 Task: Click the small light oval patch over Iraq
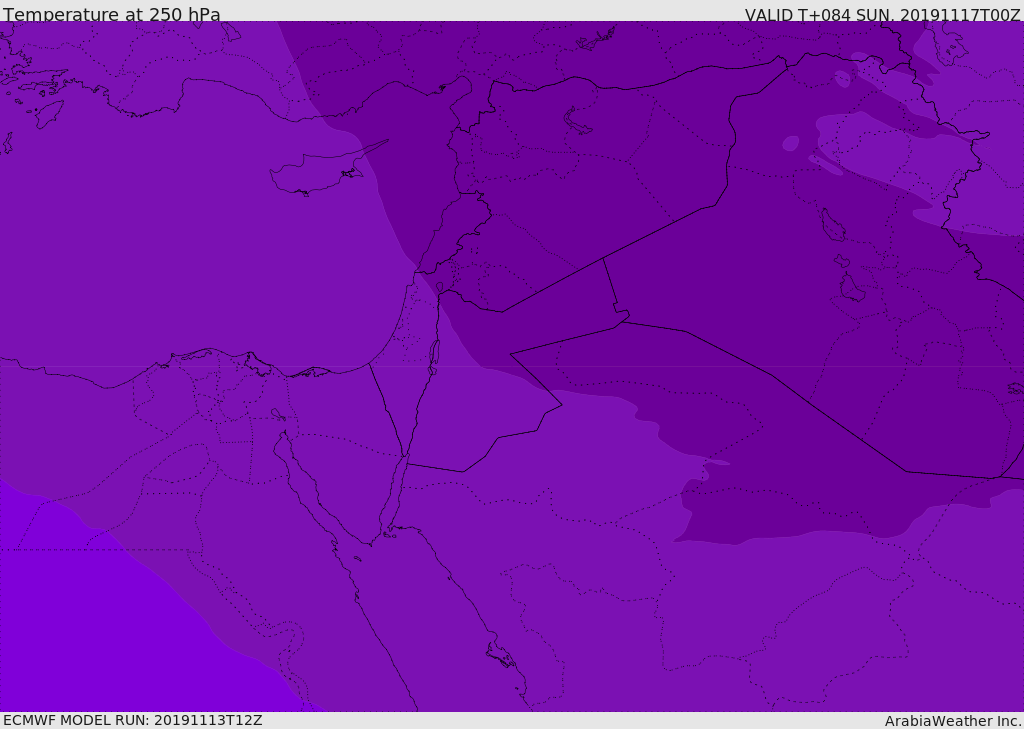(791, 143)
